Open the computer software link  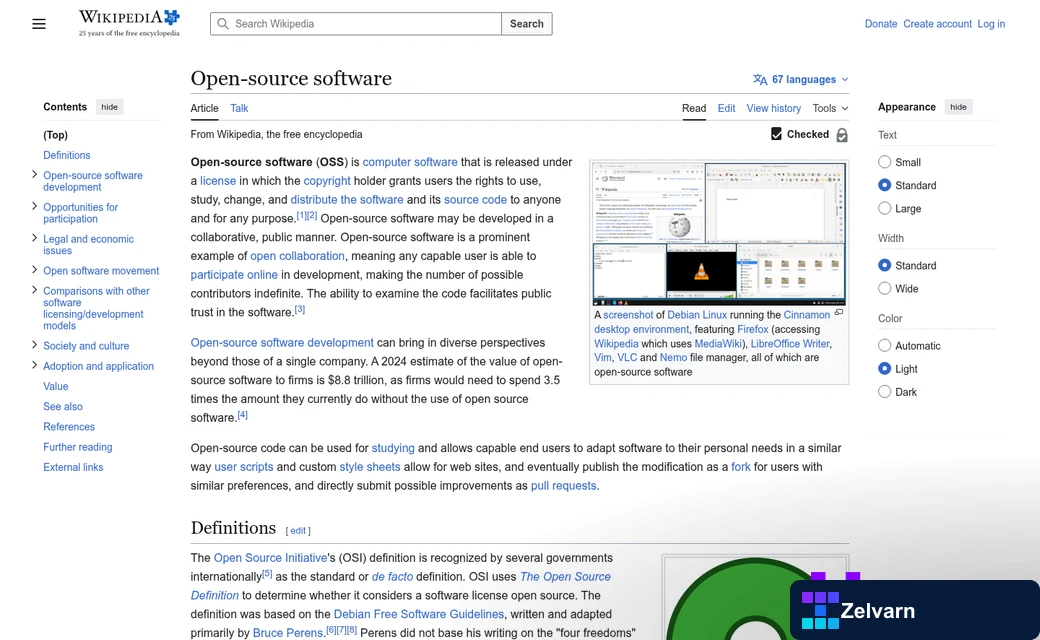tap(410, 162)
